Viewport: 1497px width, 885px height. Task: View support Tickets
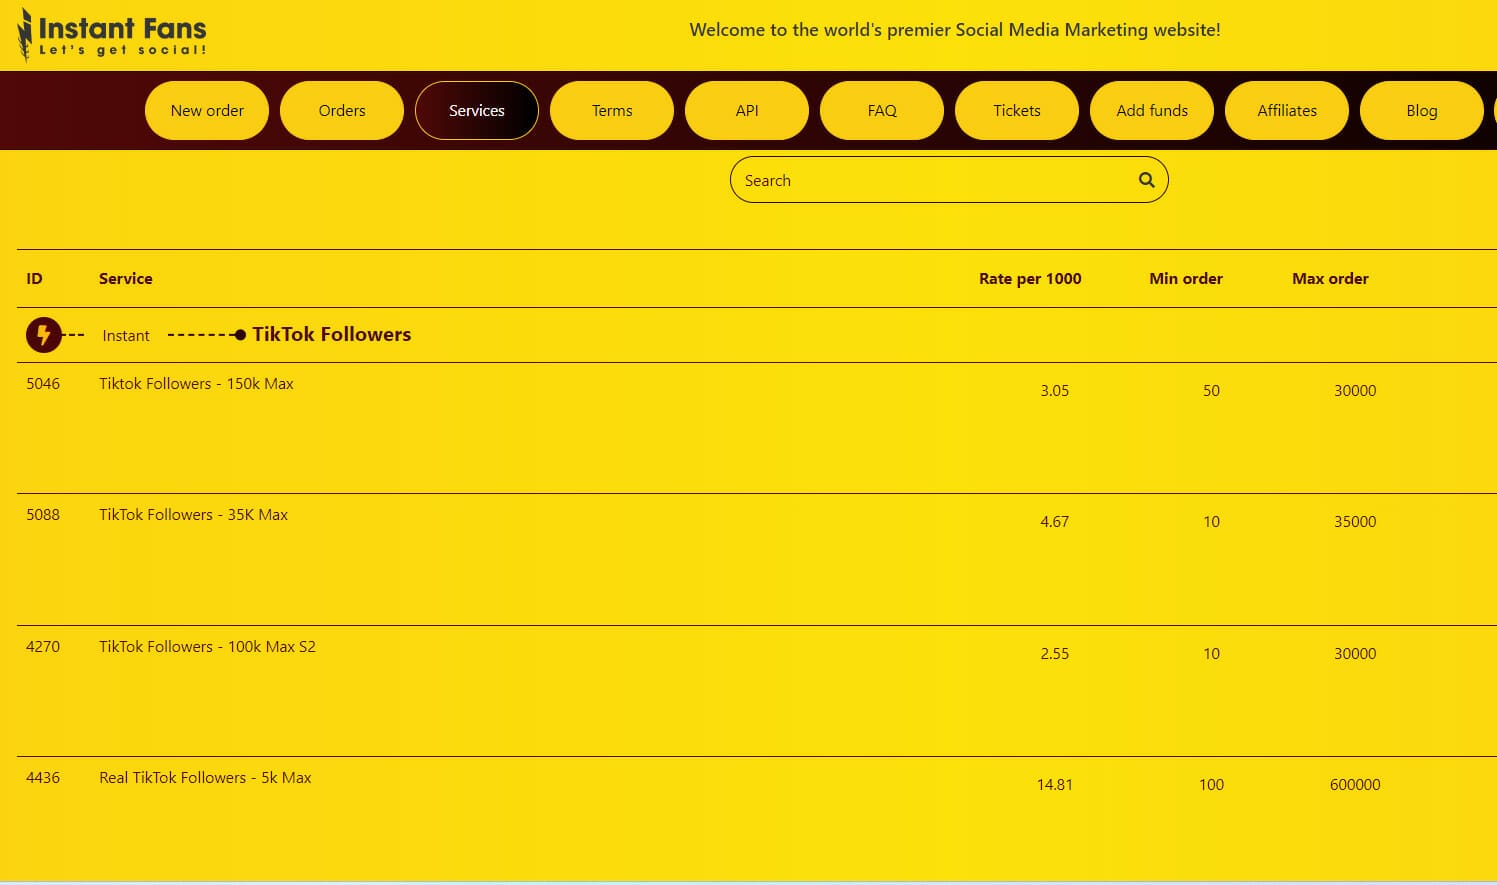1017,111
